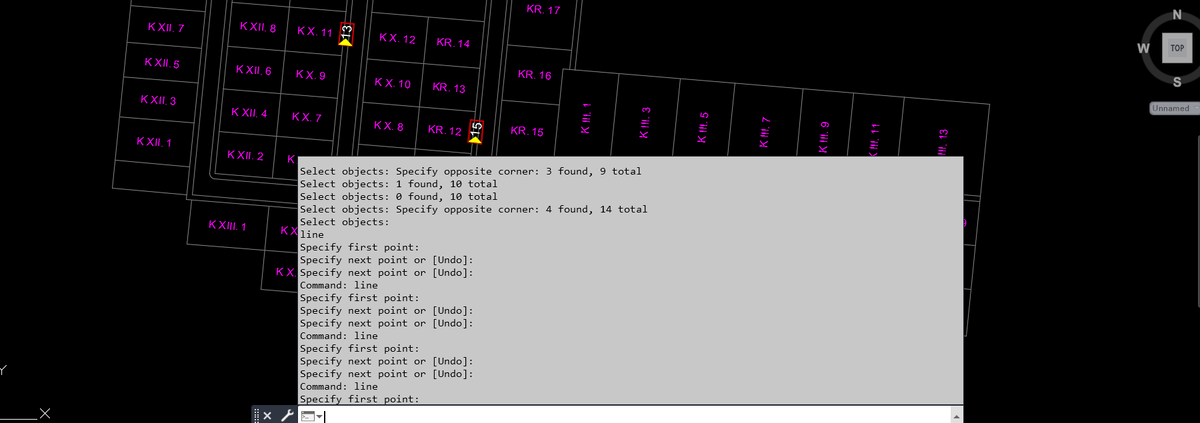Select the 'K.X. 9' parcel label
Viewport: 1200px width, 423px height.
tap(309, 75)
